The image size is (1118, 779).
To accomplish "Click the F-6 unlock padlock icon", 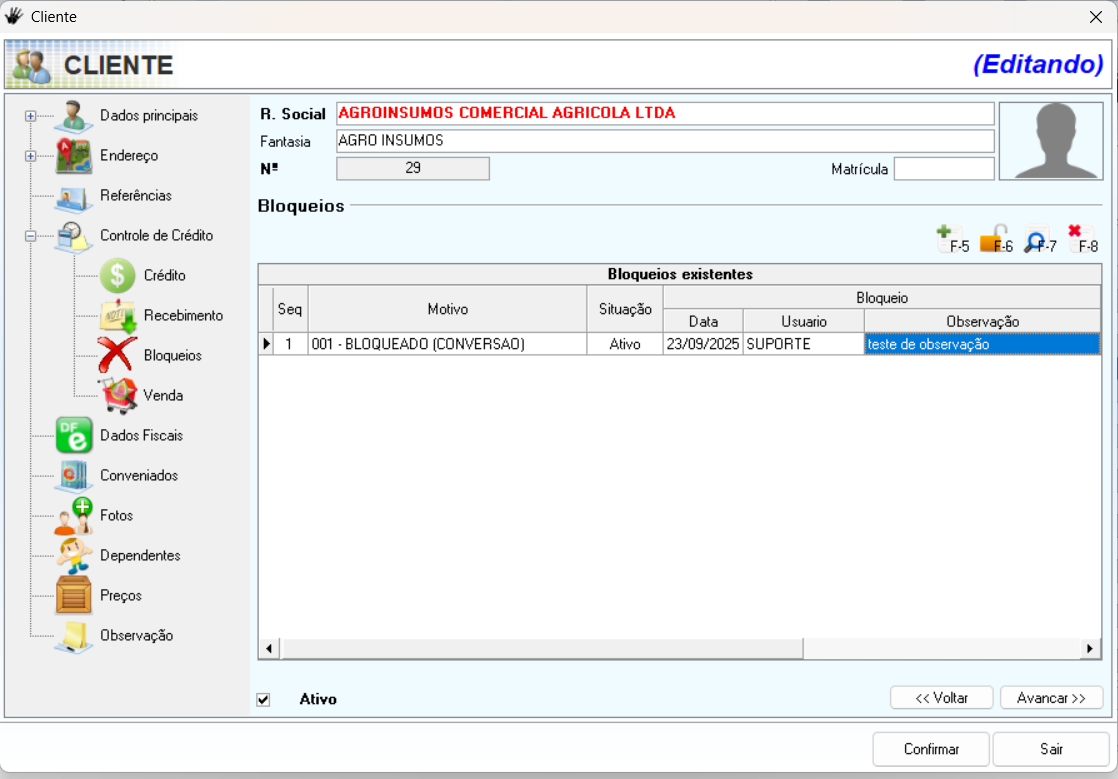I will pyautogui.click(x=995, y=240).
